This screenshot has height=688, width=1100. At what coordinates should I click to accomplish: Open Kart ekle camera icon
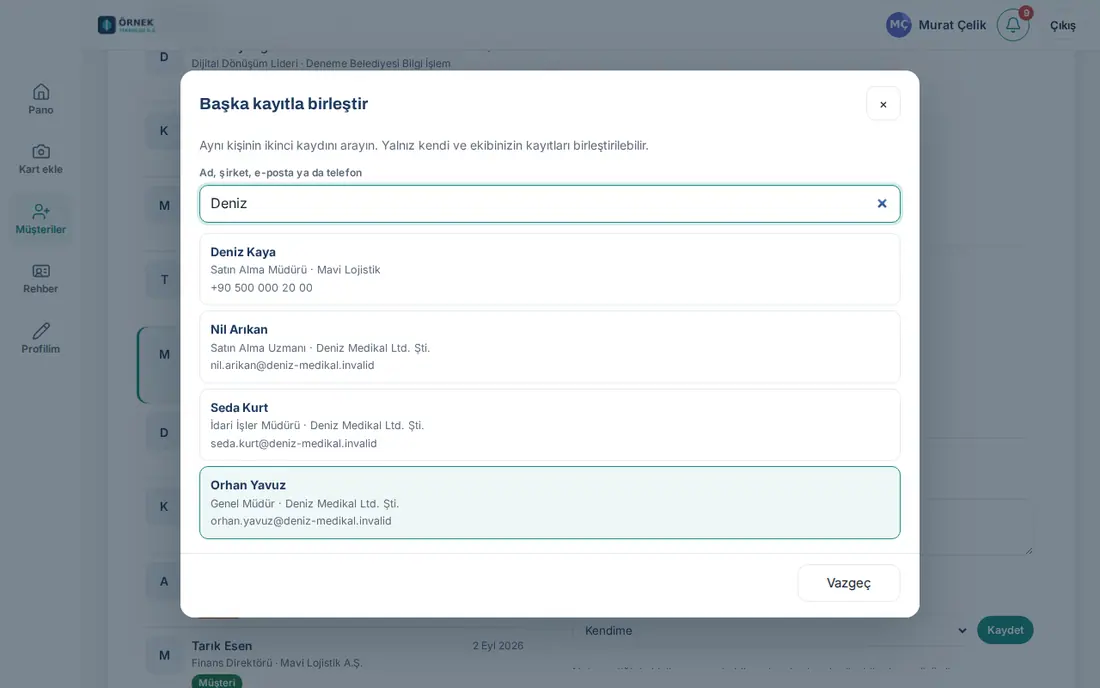click(x=41, y=151)
